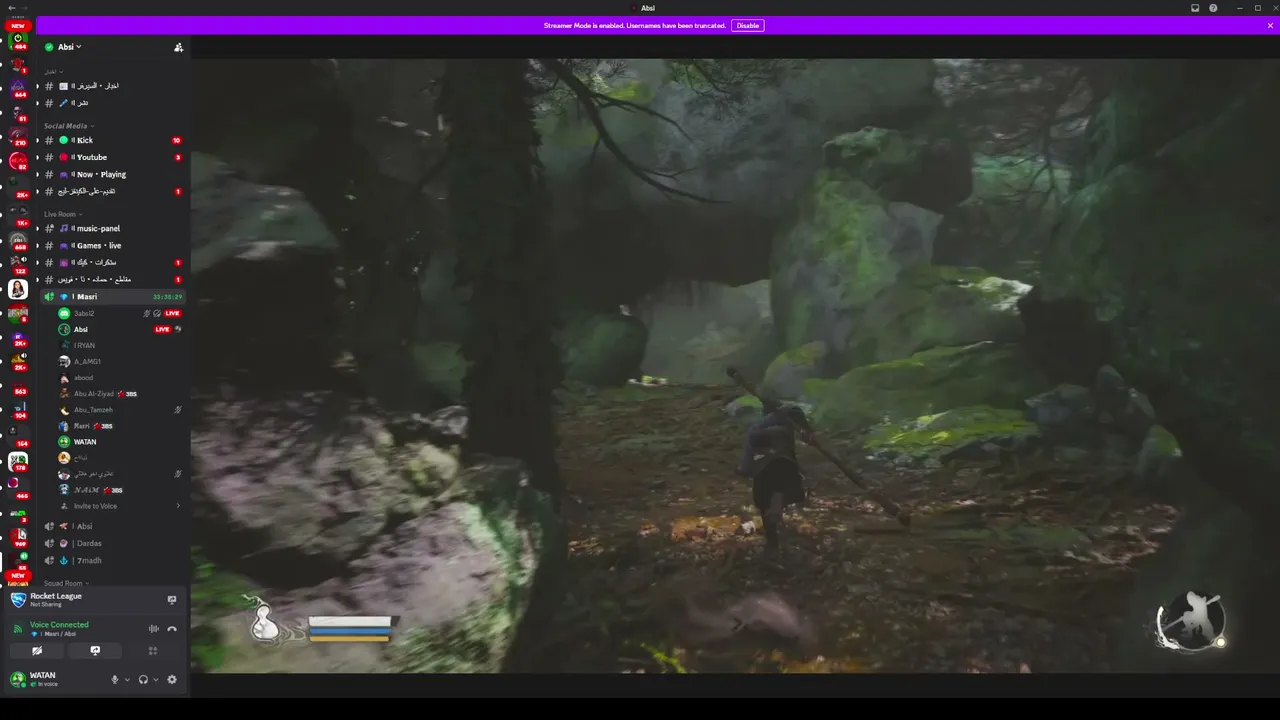Open the music-panel channel
Screen dimensions: 1280x720
pos(111,228)
